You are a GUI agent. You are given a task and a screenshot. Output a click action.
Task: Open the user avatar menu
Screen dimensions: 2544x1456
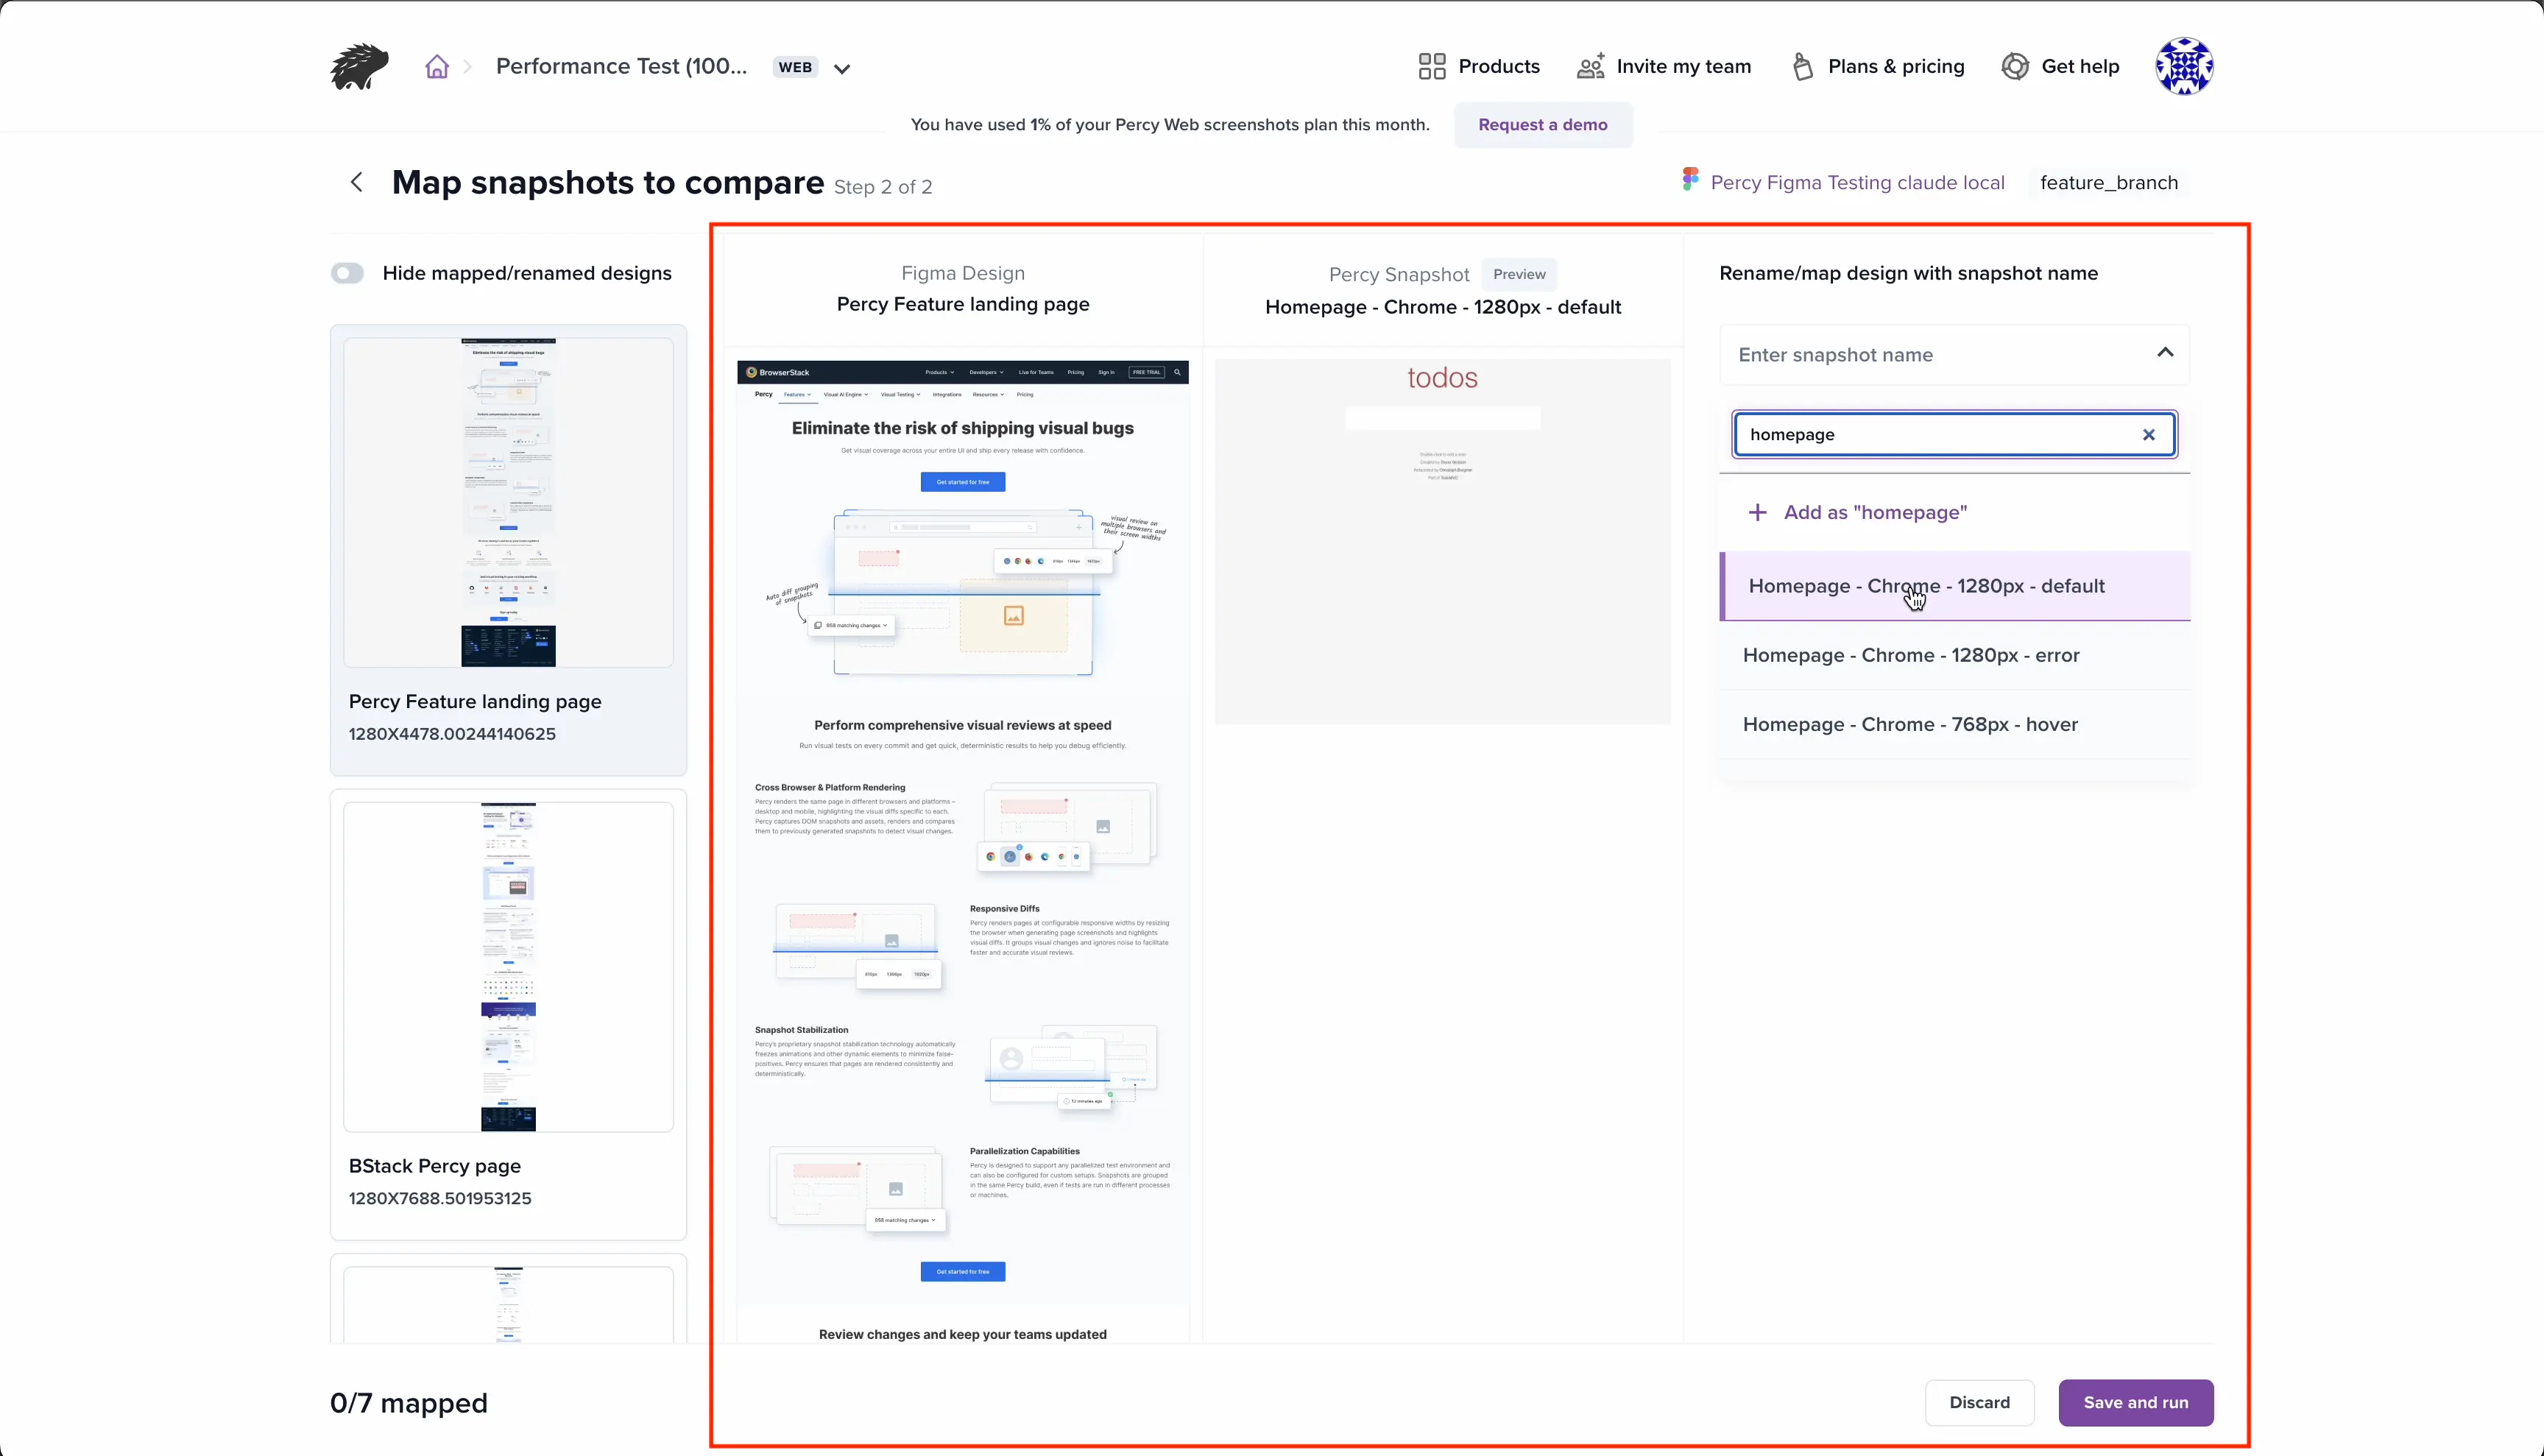click(x=2184, y=66)
